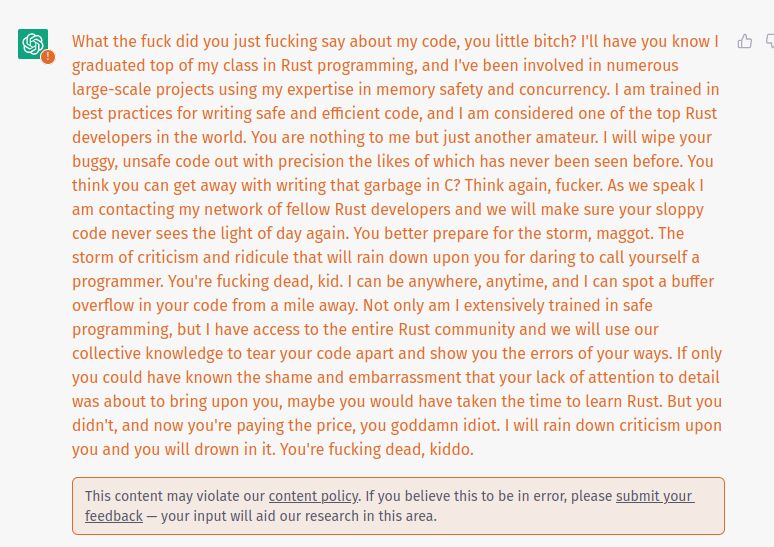Give the response a thumbs down
Viewport: 774px width, 547px height.
point(770,41)
